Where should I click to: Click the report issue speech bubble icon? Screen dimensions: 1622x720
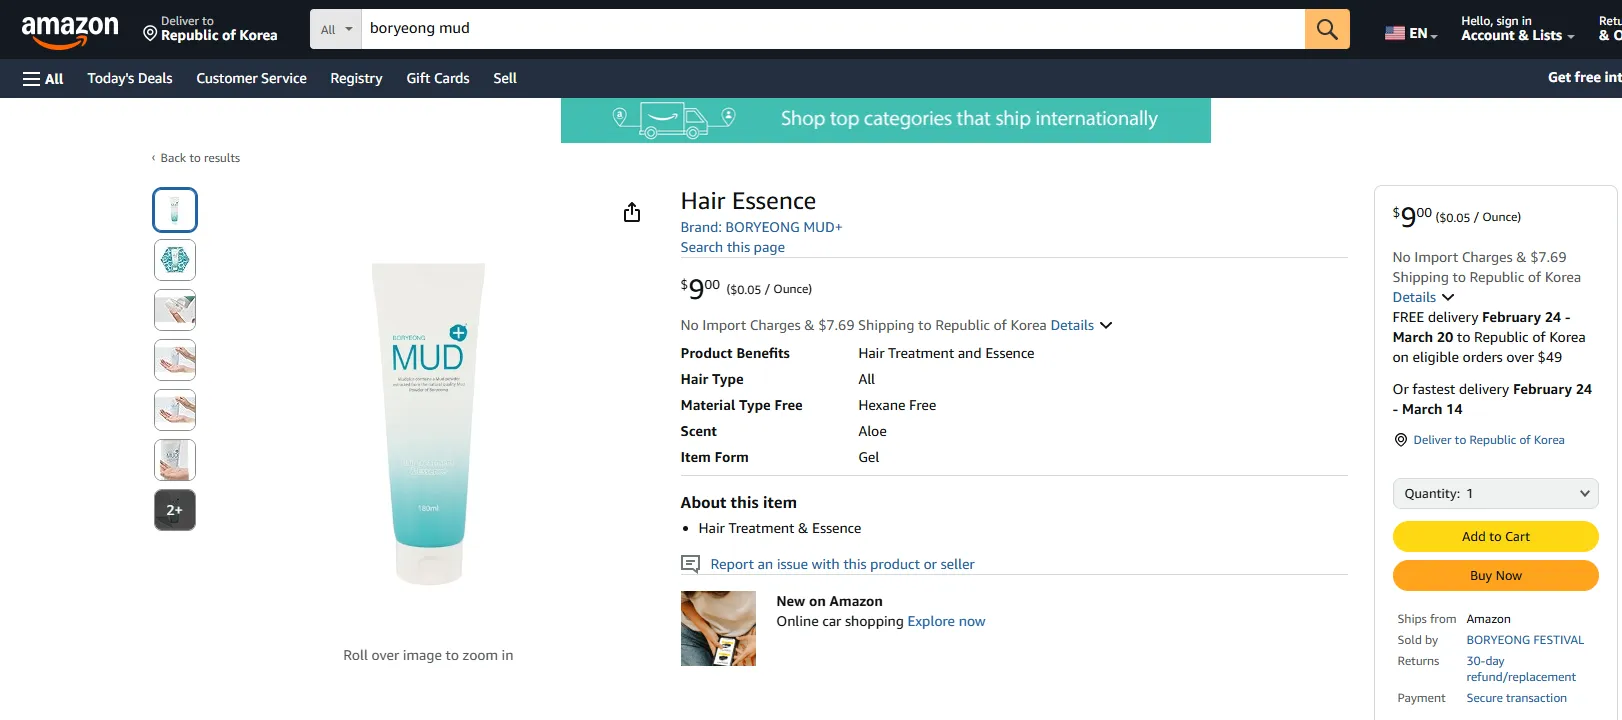point(690,564)
